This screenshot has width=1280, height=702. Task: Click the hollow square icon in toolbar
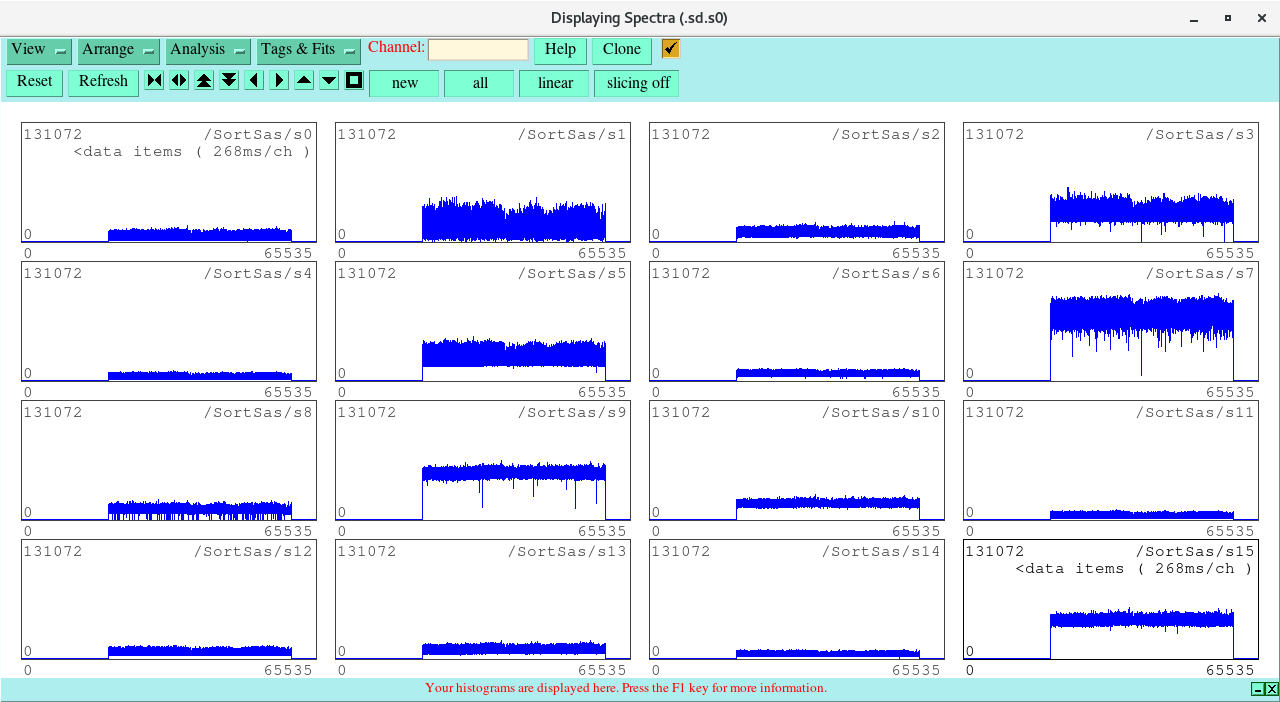(x=354, y=81)
